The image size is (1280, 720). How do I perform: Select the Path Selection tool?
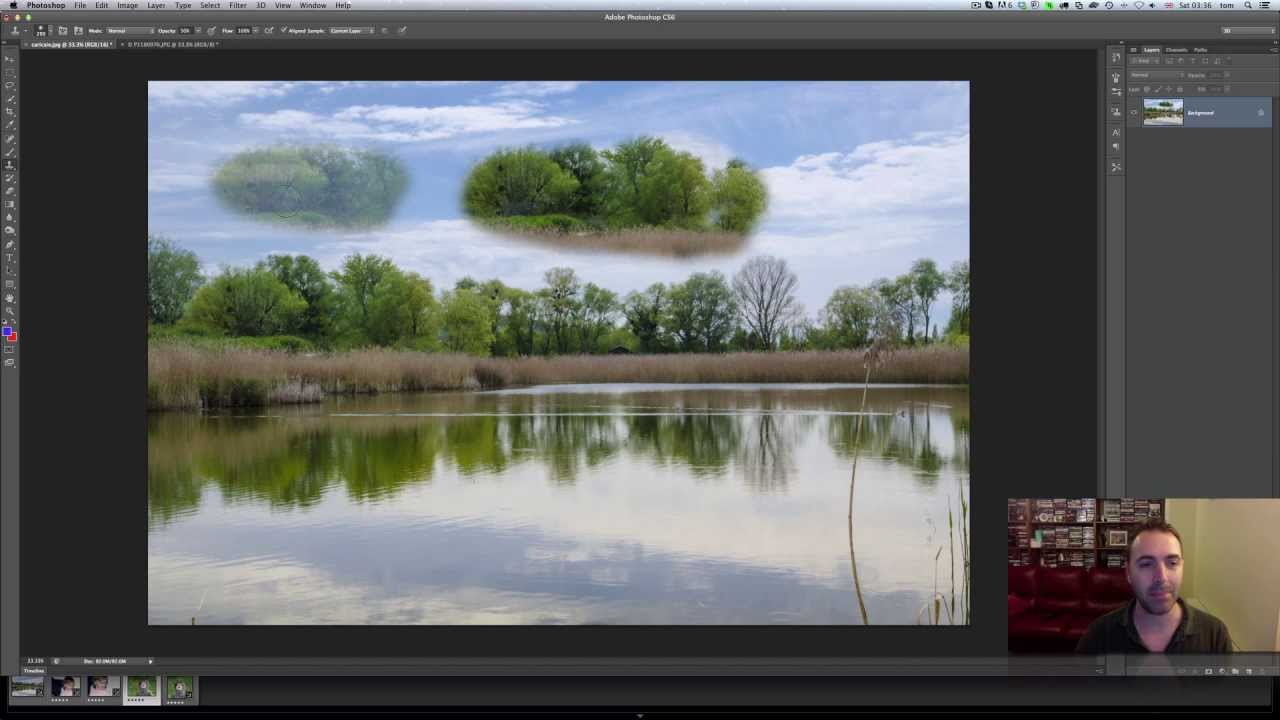[10, 270]
